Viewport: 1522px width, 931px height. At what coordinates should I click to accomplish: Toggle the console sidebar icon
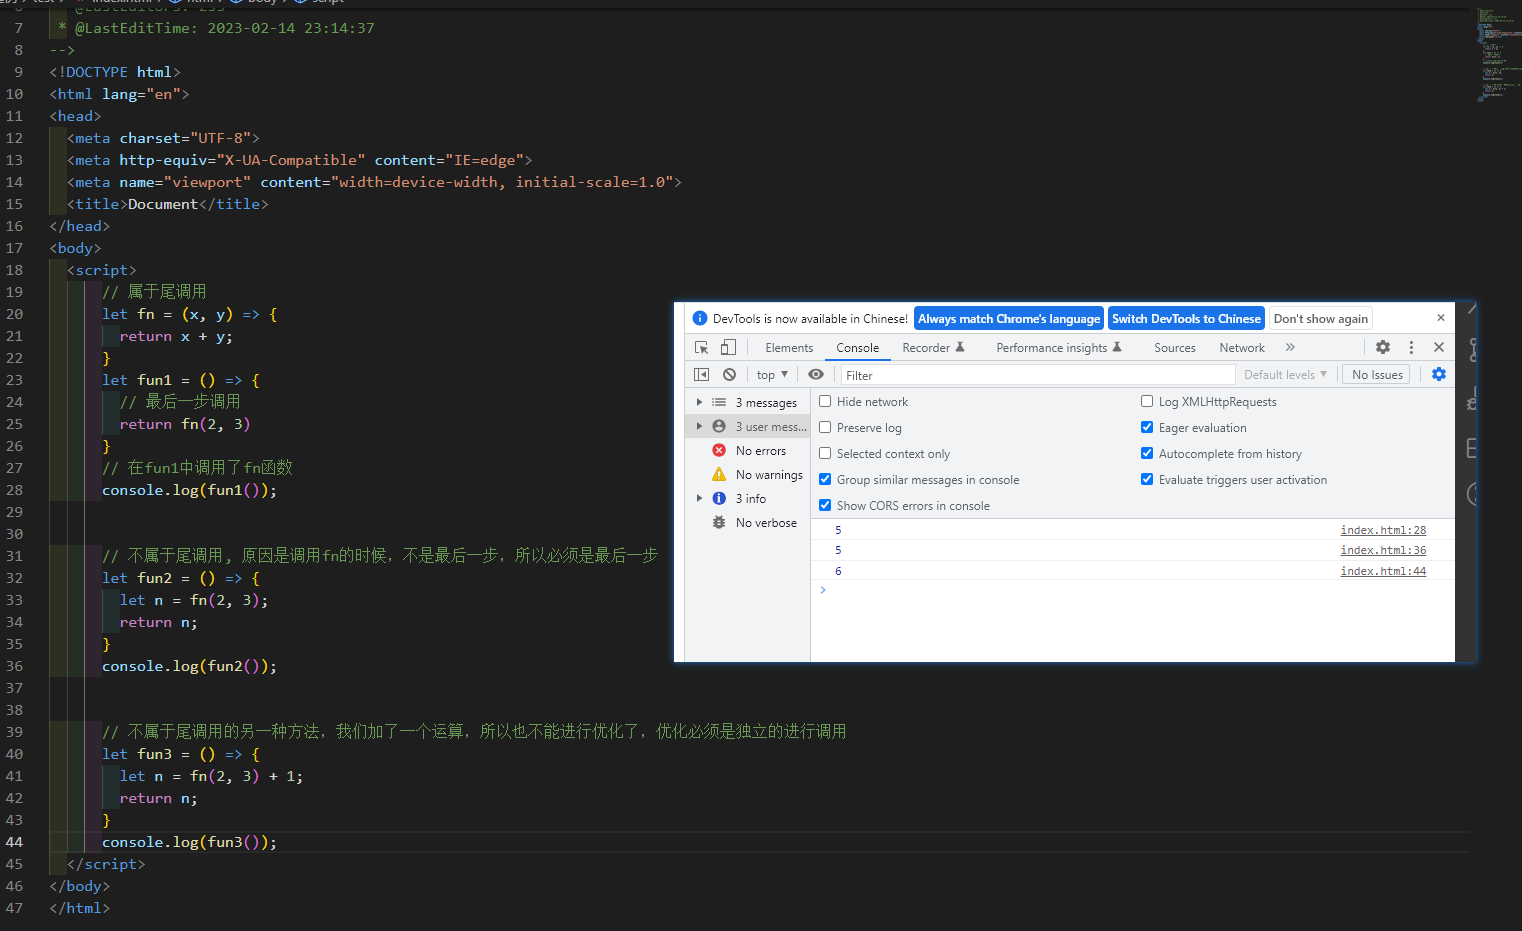point(702,374)
